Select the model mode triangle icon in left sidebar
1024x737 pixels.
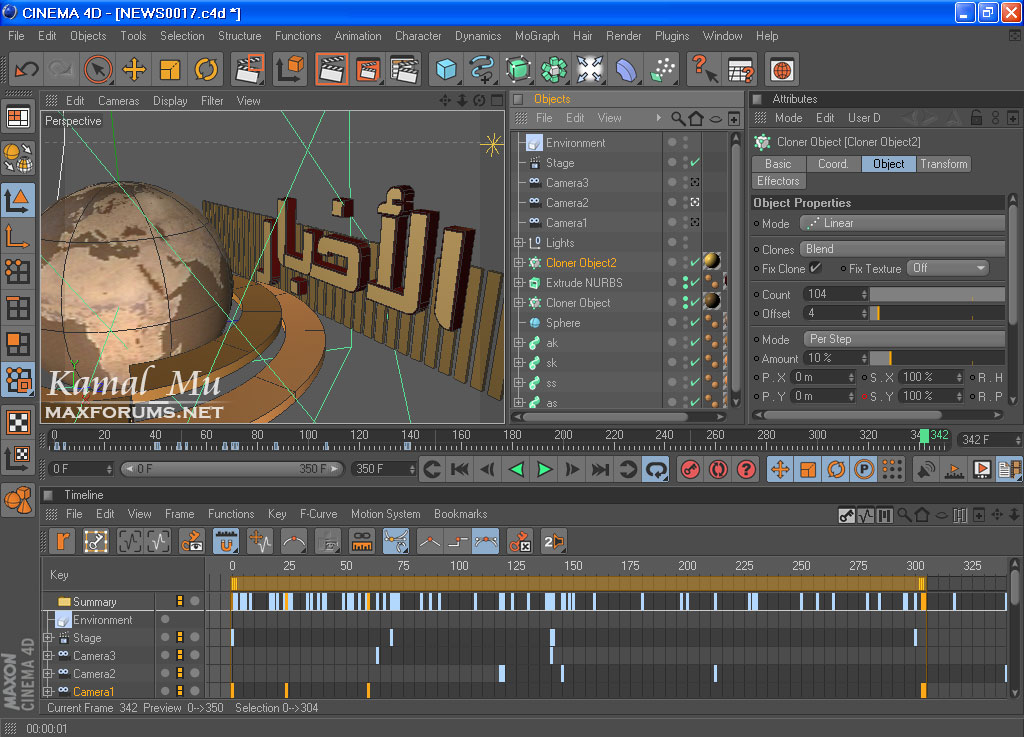pyautogui.click(x=18, y=200)
